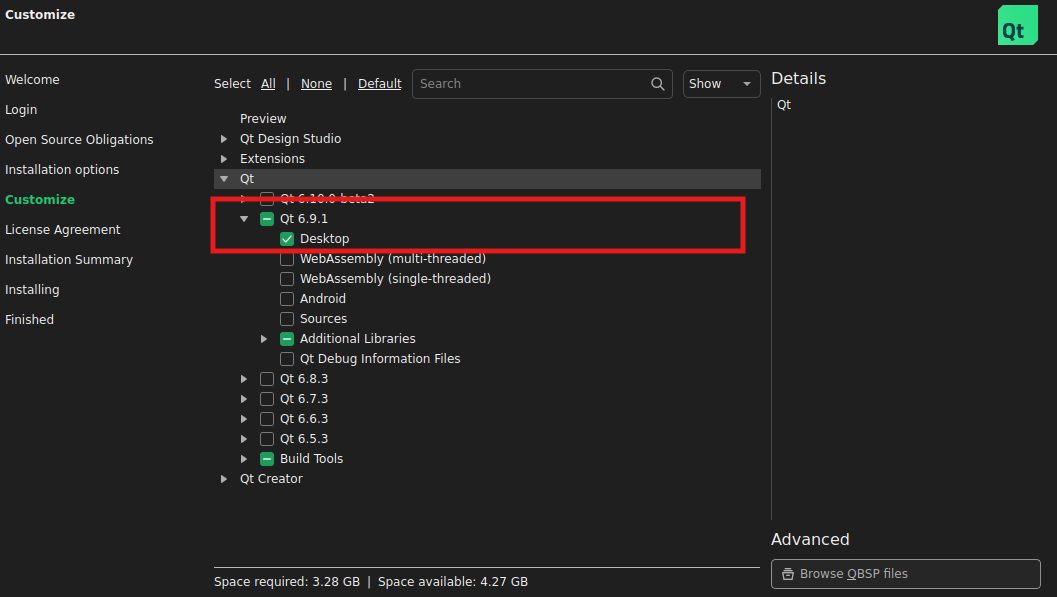The width and height of the screenshot is (1057, 597).
Task: Check the Android checkbox
Action: pos(287,298)
